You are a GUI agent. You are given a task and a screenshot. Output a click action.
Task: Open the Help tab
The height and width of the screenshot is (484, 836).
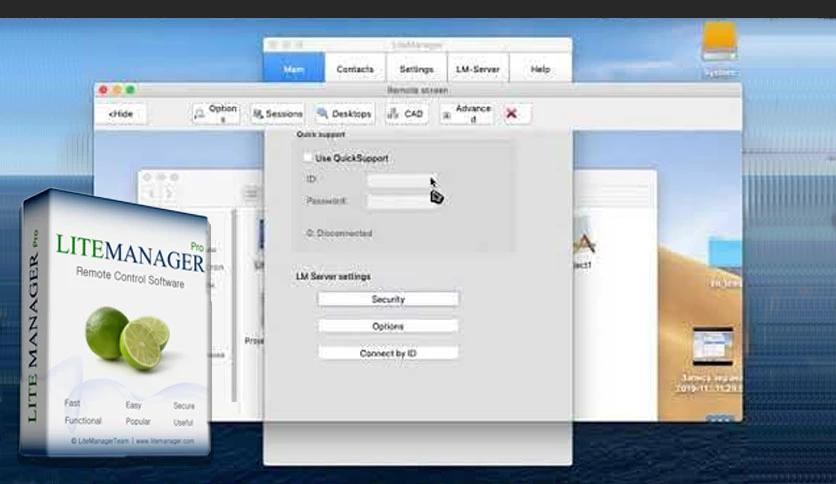[x=540, y=69]
